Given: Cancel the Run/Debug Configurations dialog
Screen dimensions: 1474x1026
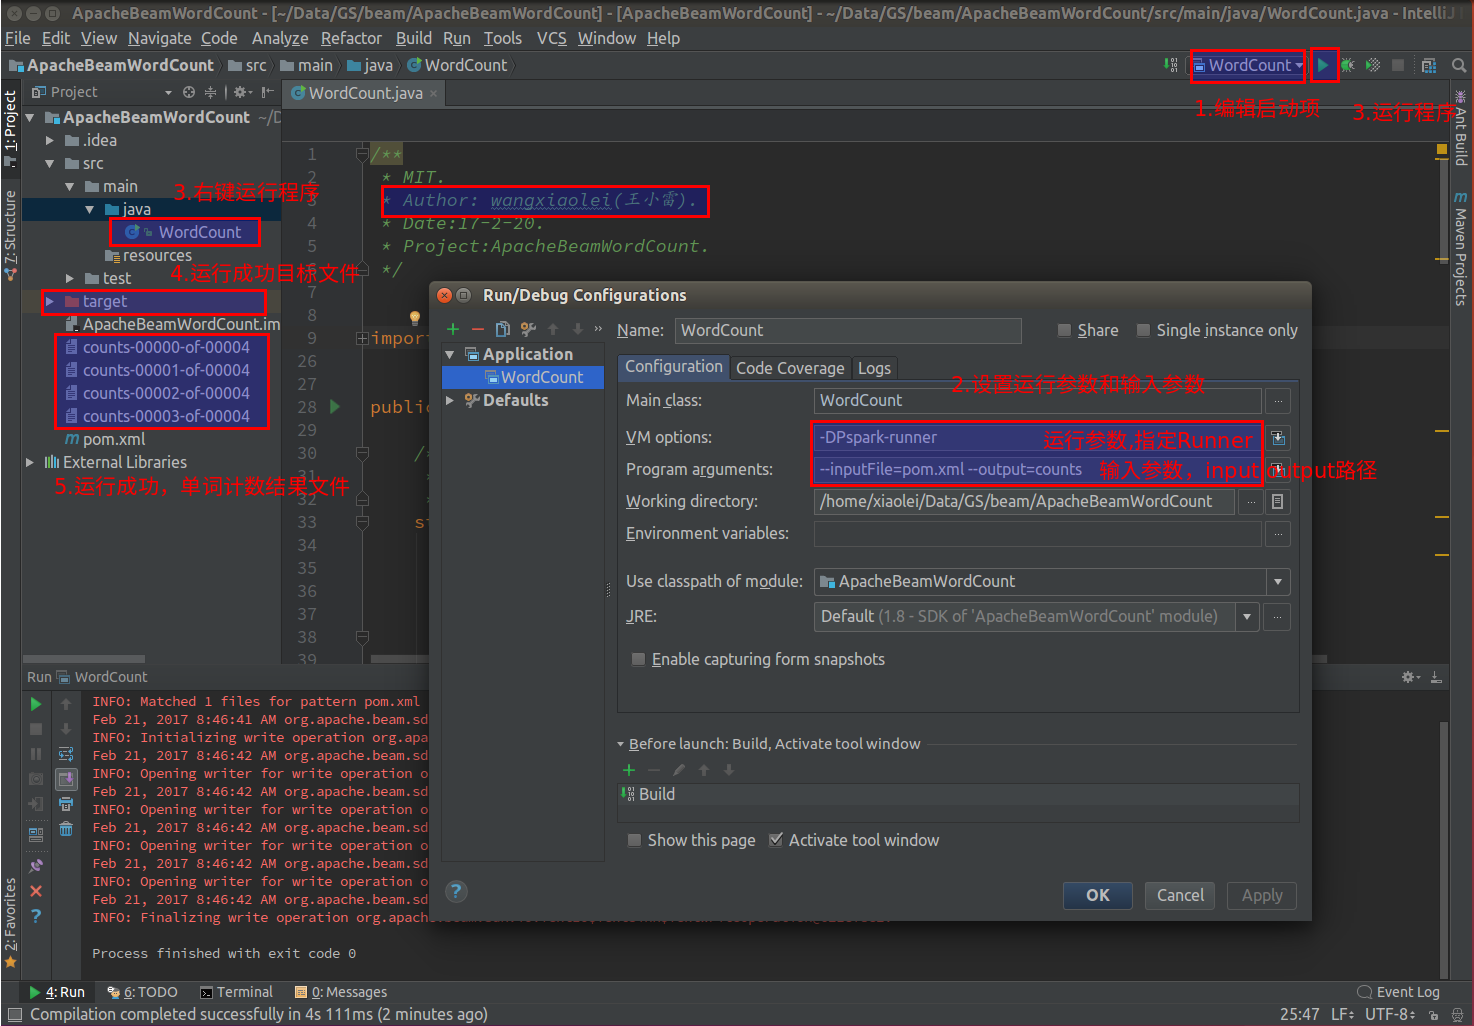Looking at the screenshot, I should [1180, 895].
